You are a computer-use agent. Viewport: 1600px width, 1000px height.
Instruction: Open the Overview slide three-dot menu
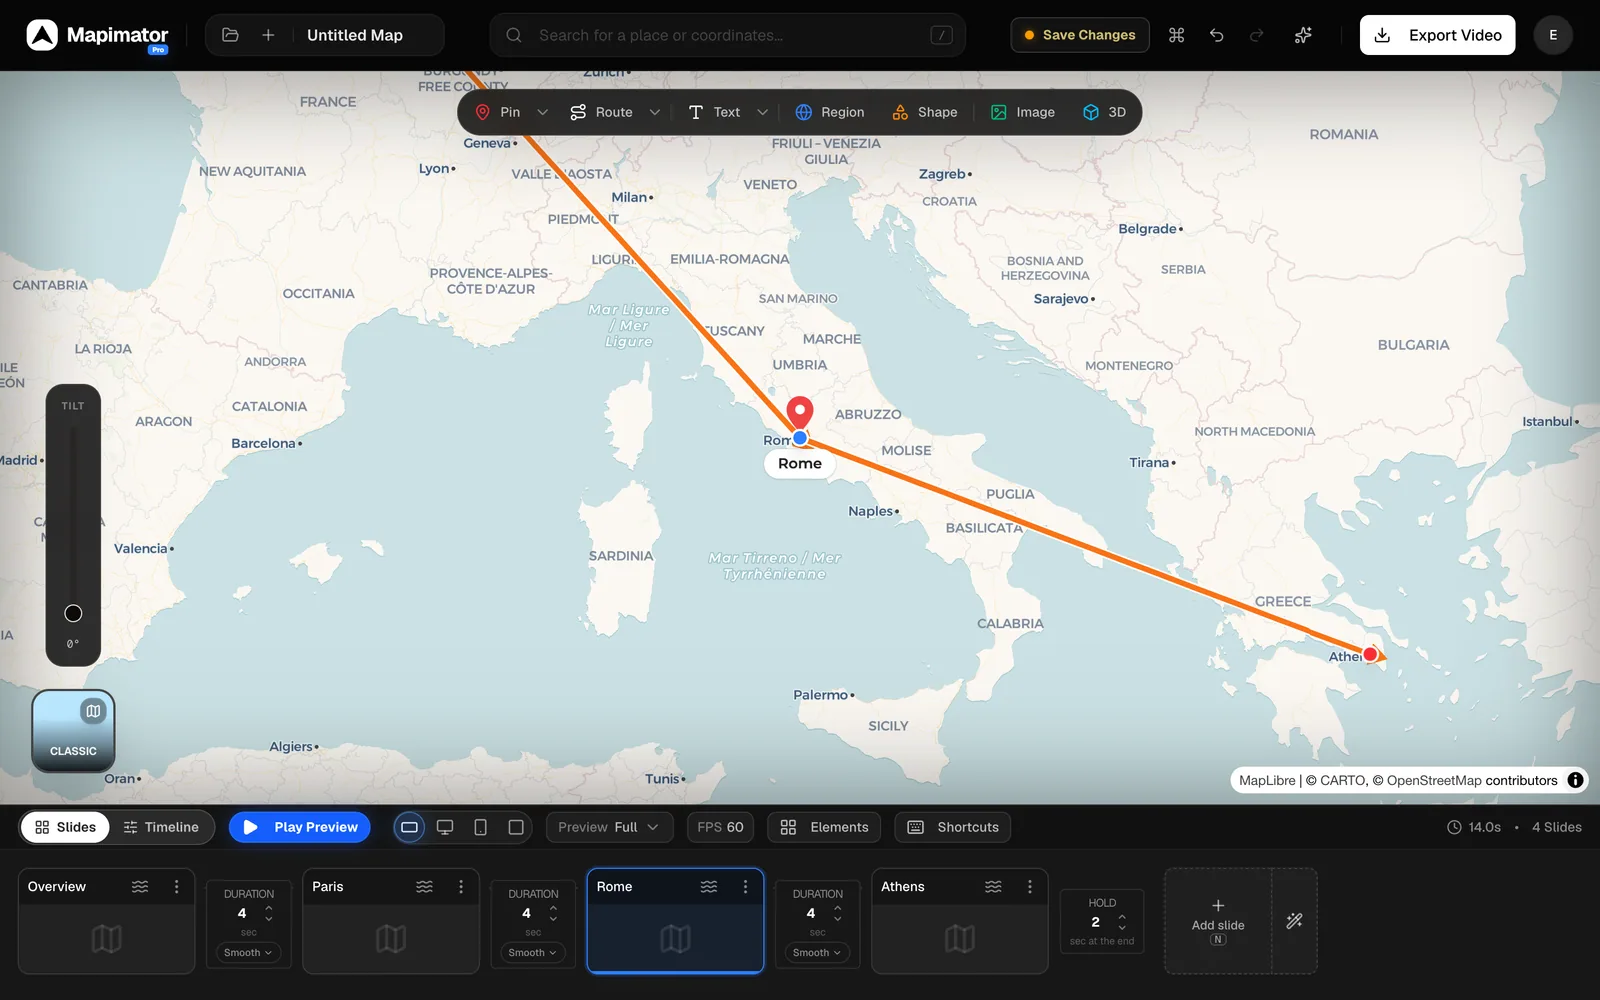point(177,887)
